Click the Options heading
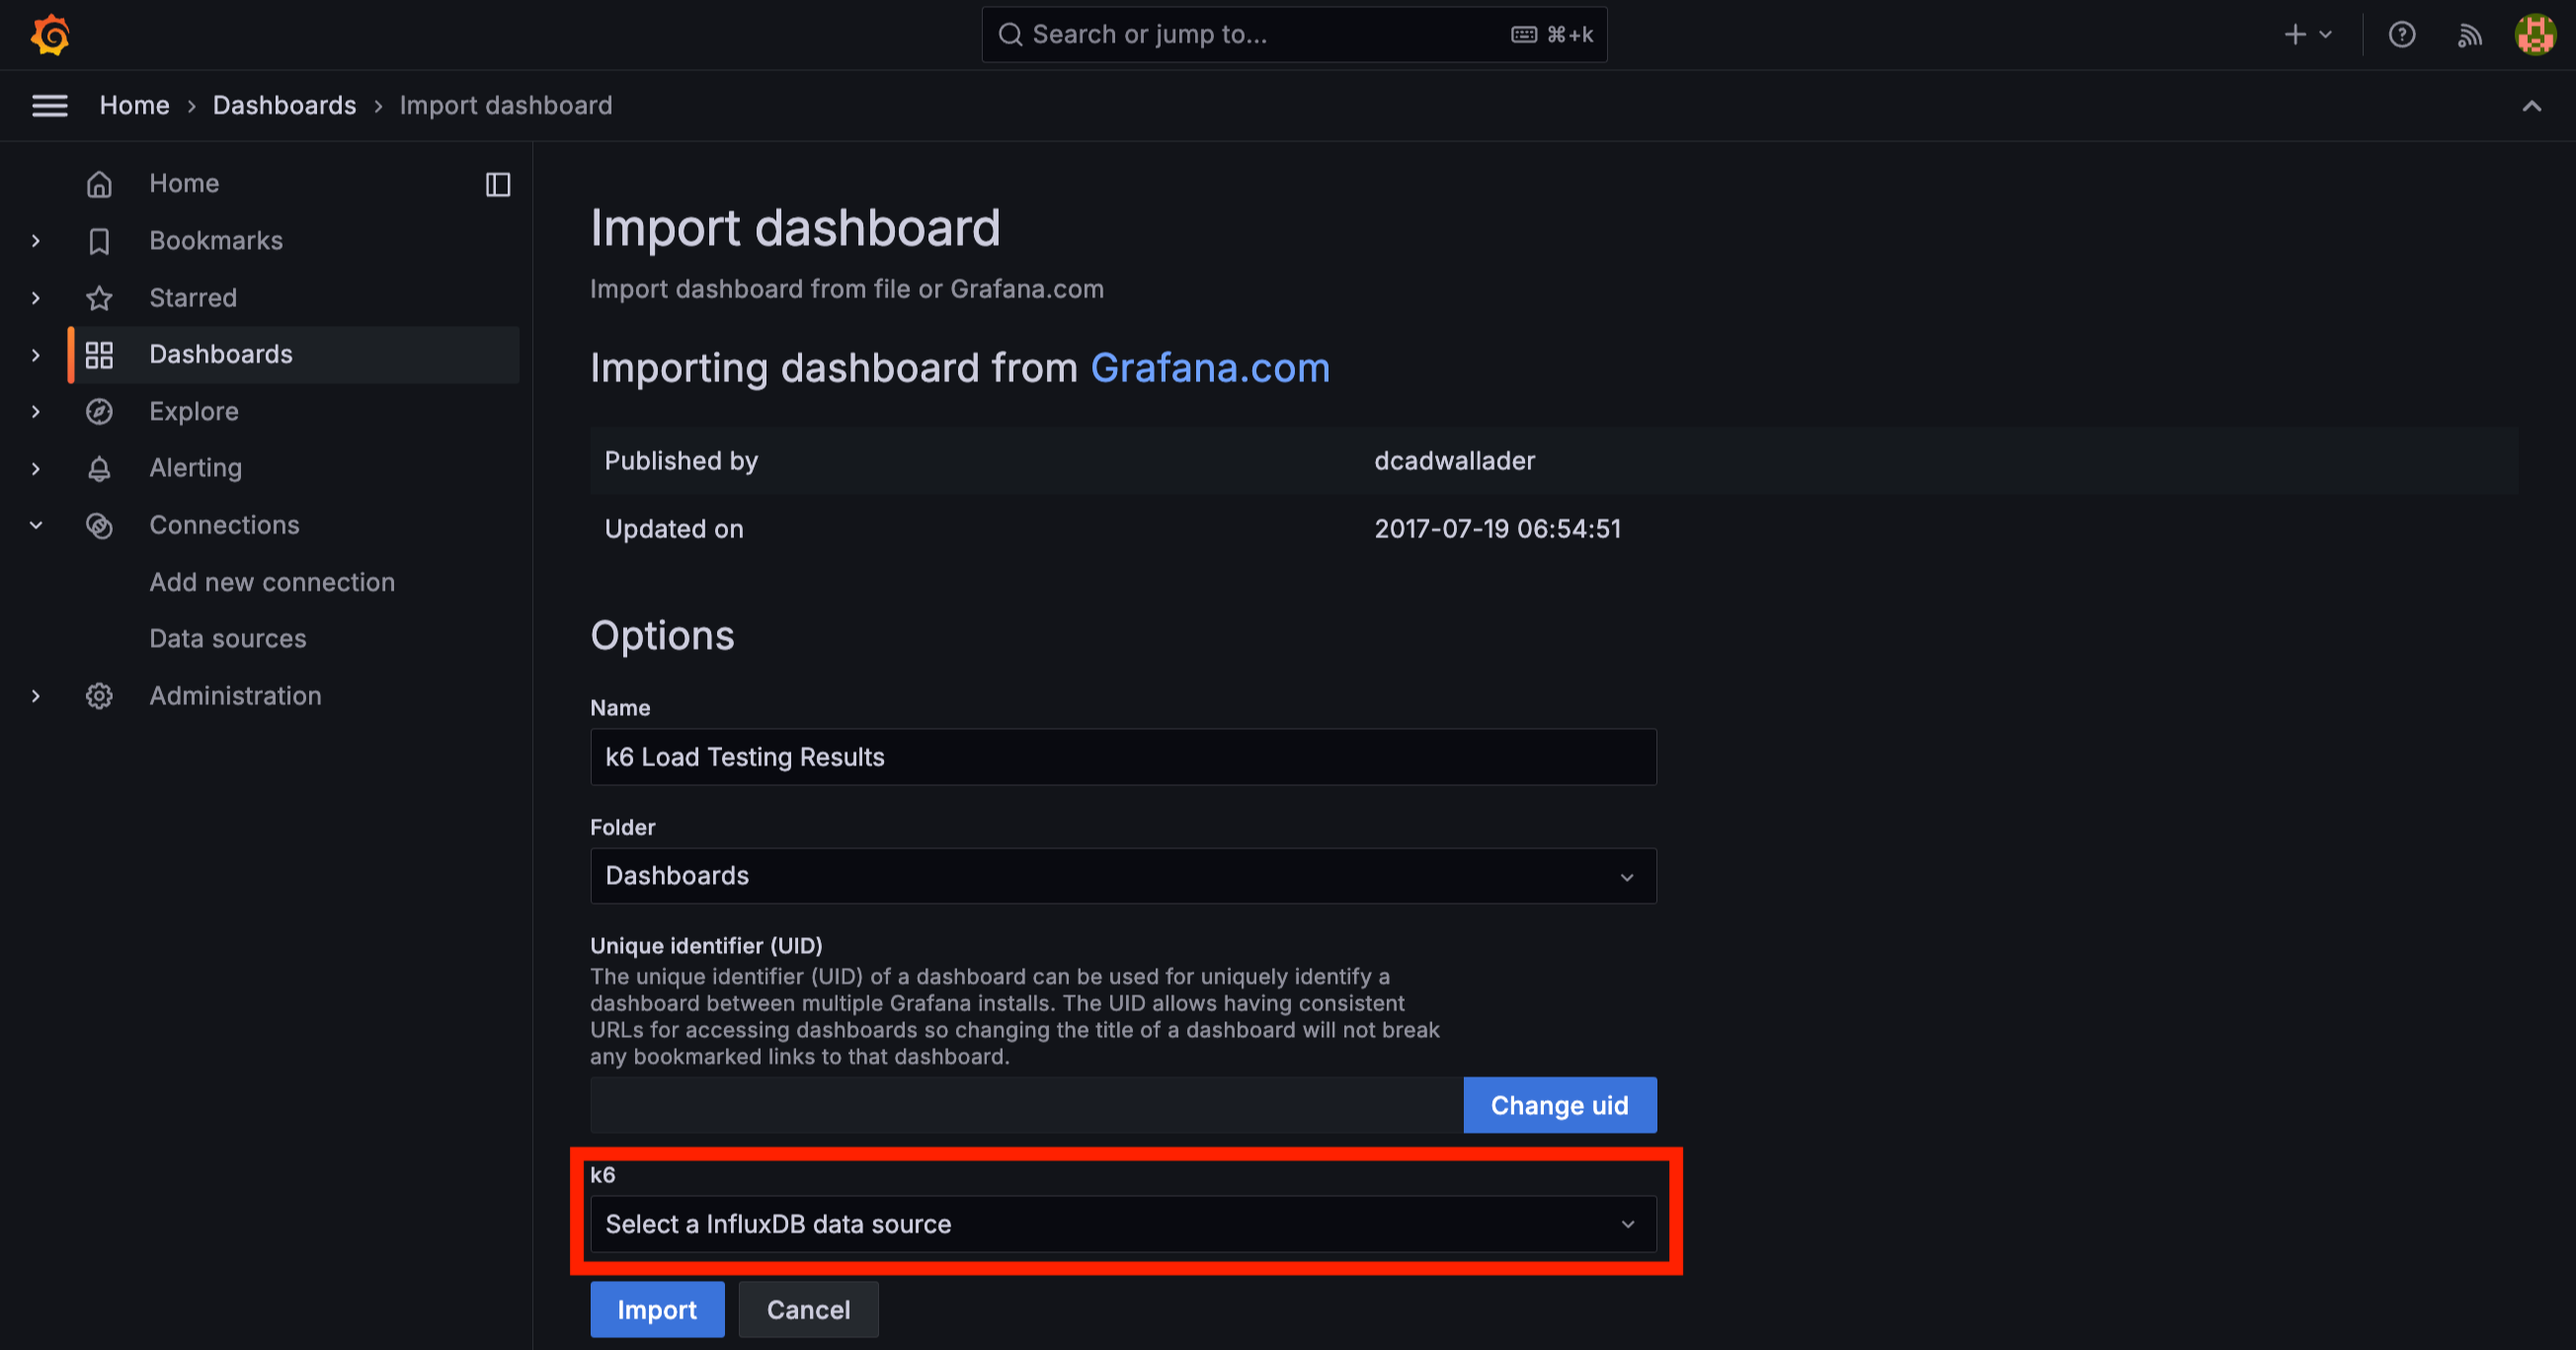 662,636
